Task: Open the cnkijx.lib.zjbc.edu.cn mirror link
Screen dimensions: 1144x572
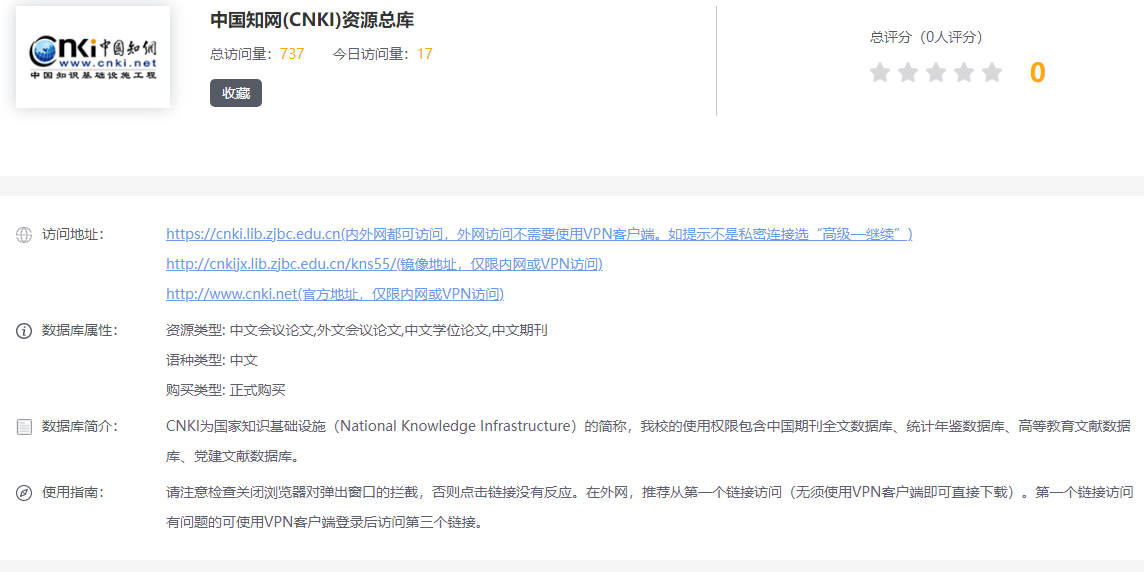Action: point(384,264)
